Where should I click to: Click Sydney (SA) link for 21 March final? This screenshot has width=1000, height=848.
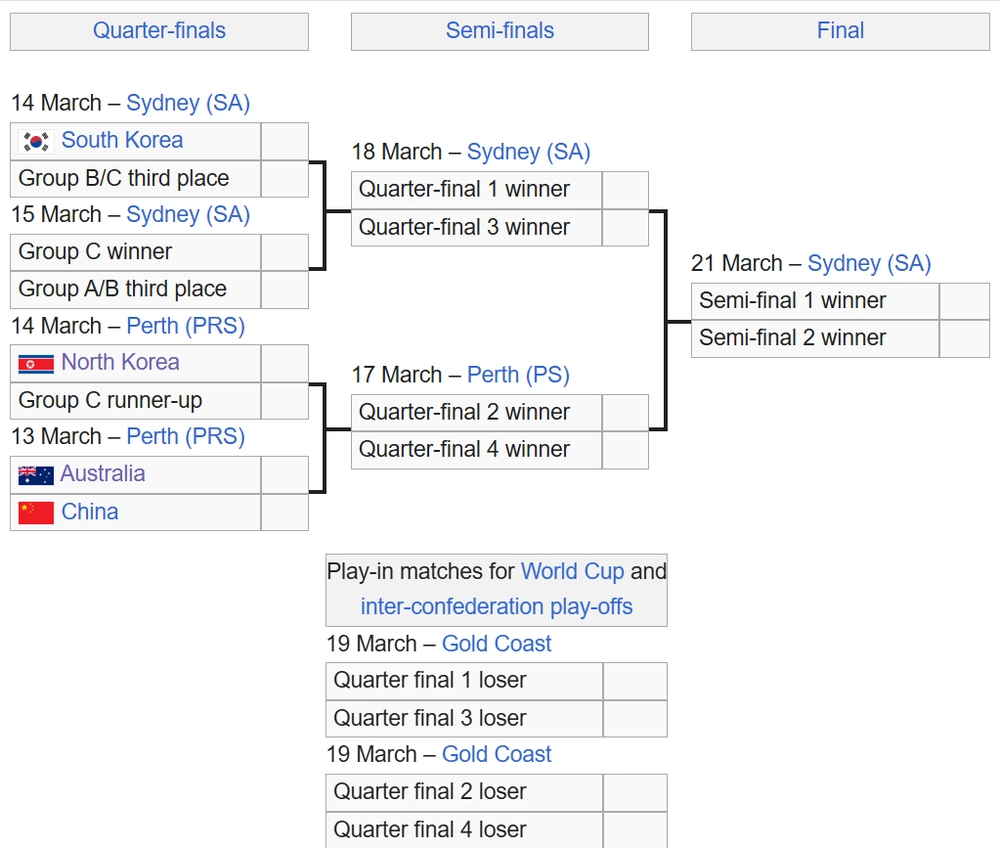pyautogui.click(x=869, y=264)
